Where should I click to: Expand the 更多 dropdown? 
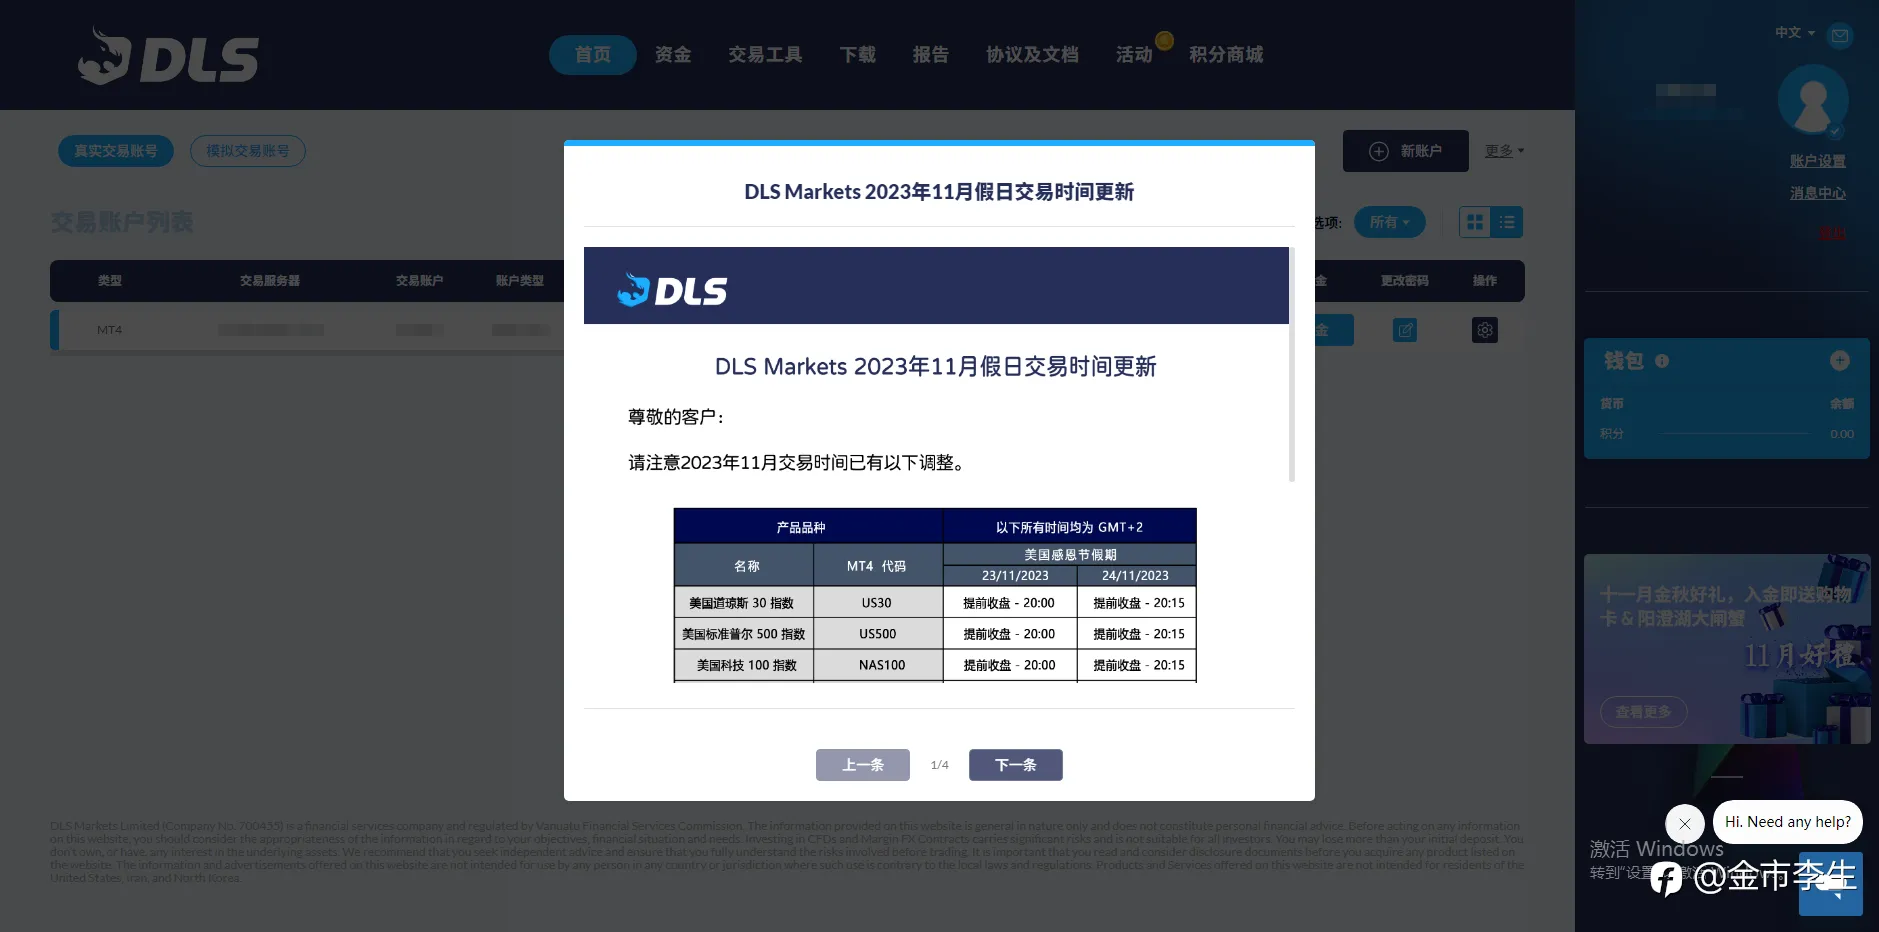tap(1504, 151)
